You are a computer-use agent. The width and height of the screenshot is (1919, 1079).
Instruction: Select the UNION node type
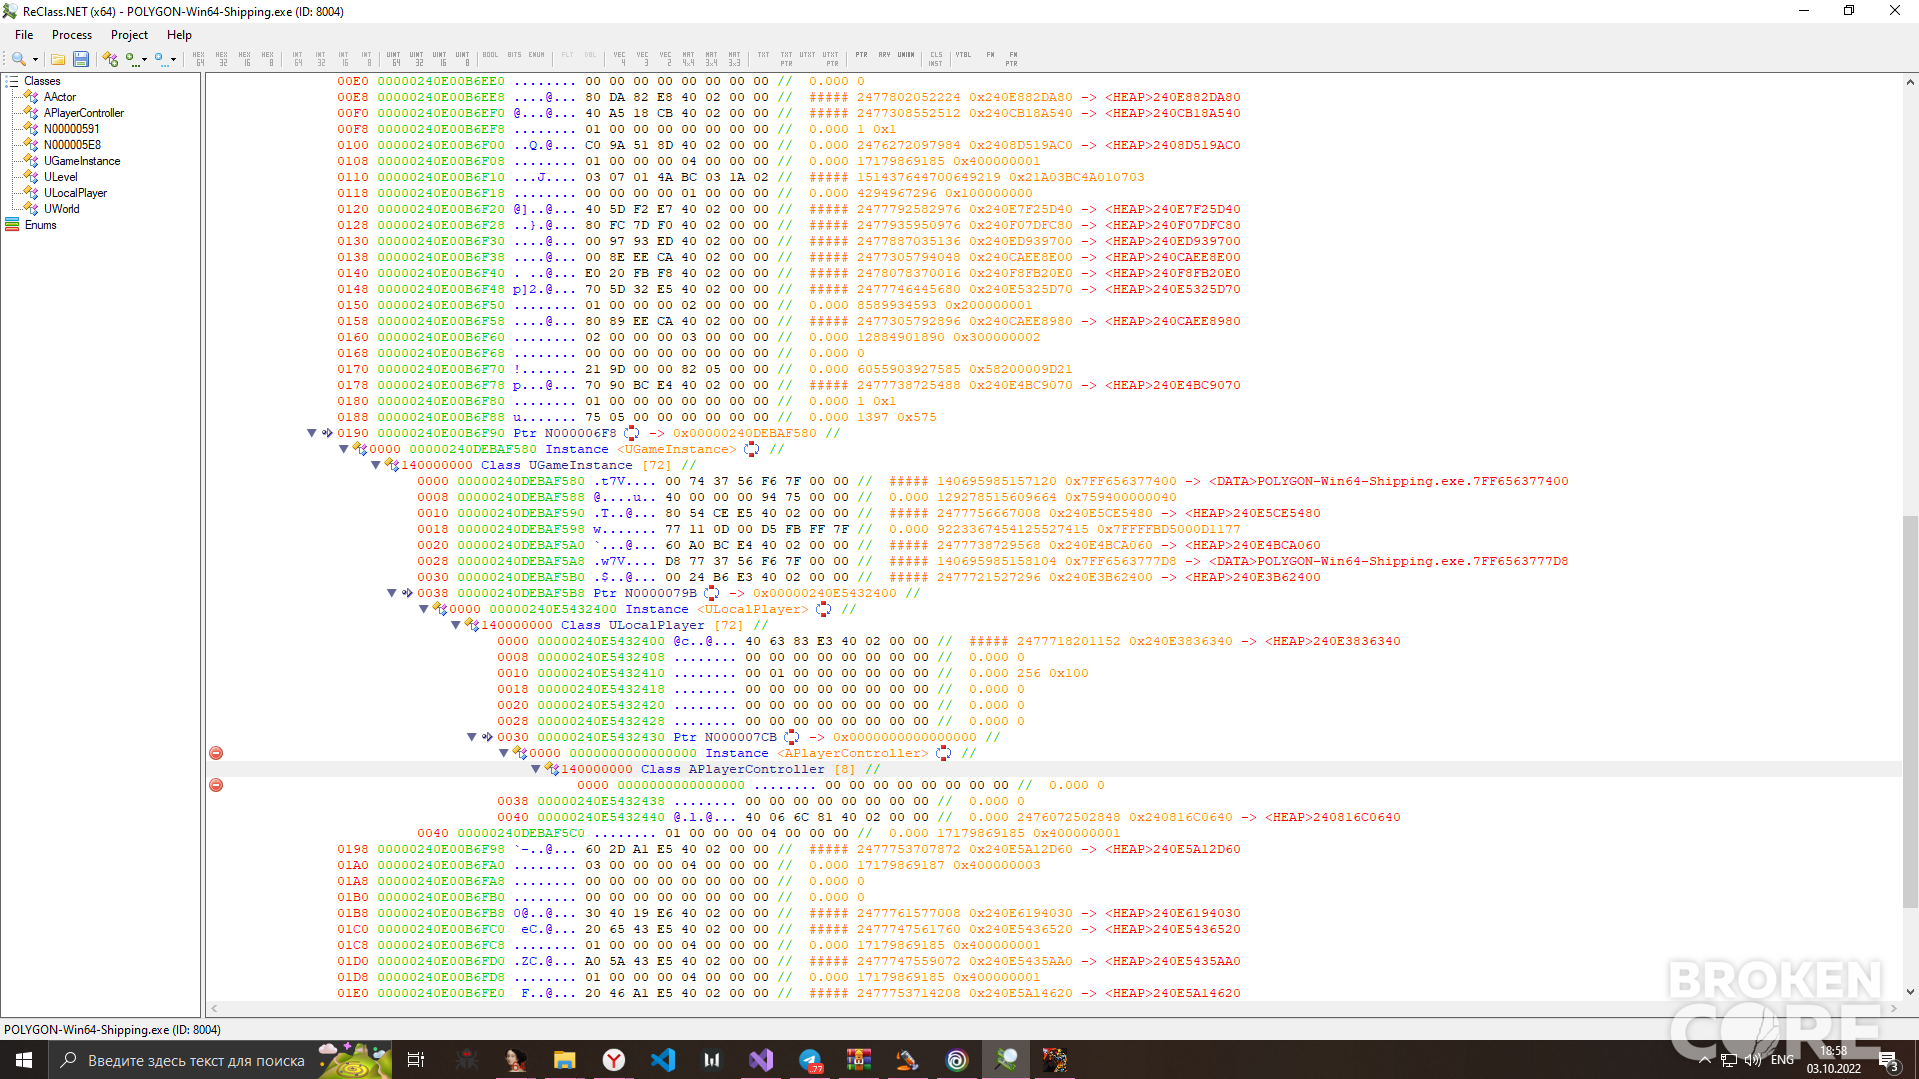[906, 56]
